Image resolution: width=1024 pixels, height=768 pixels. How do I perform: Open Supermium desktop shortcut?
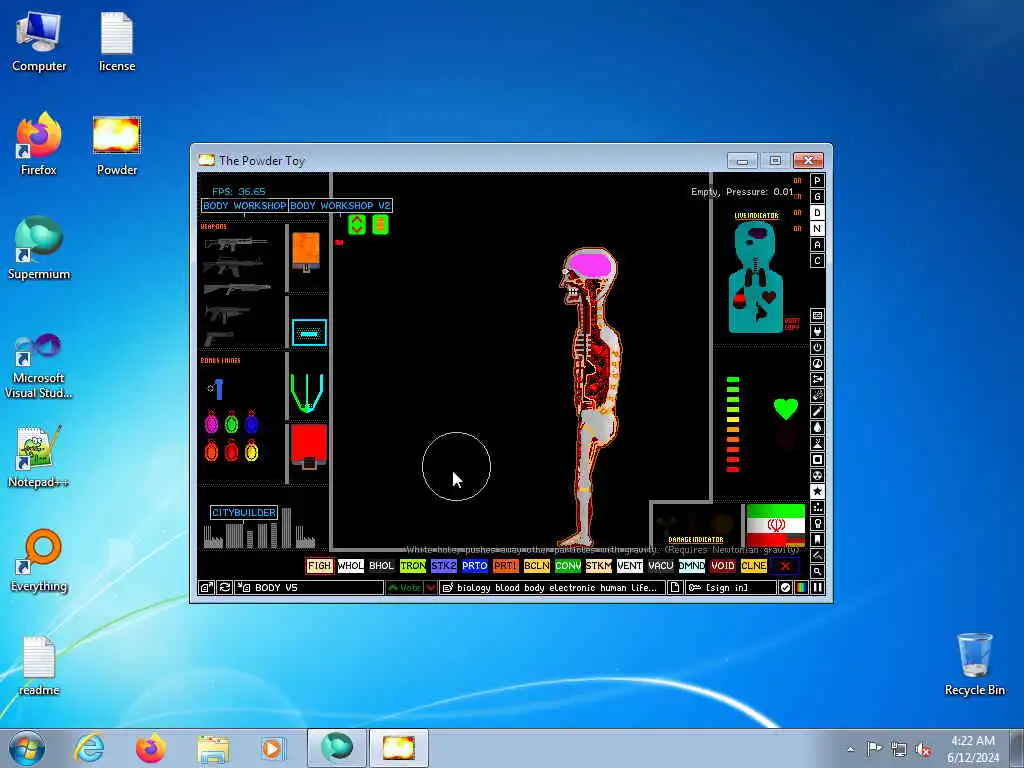point(39,249)
